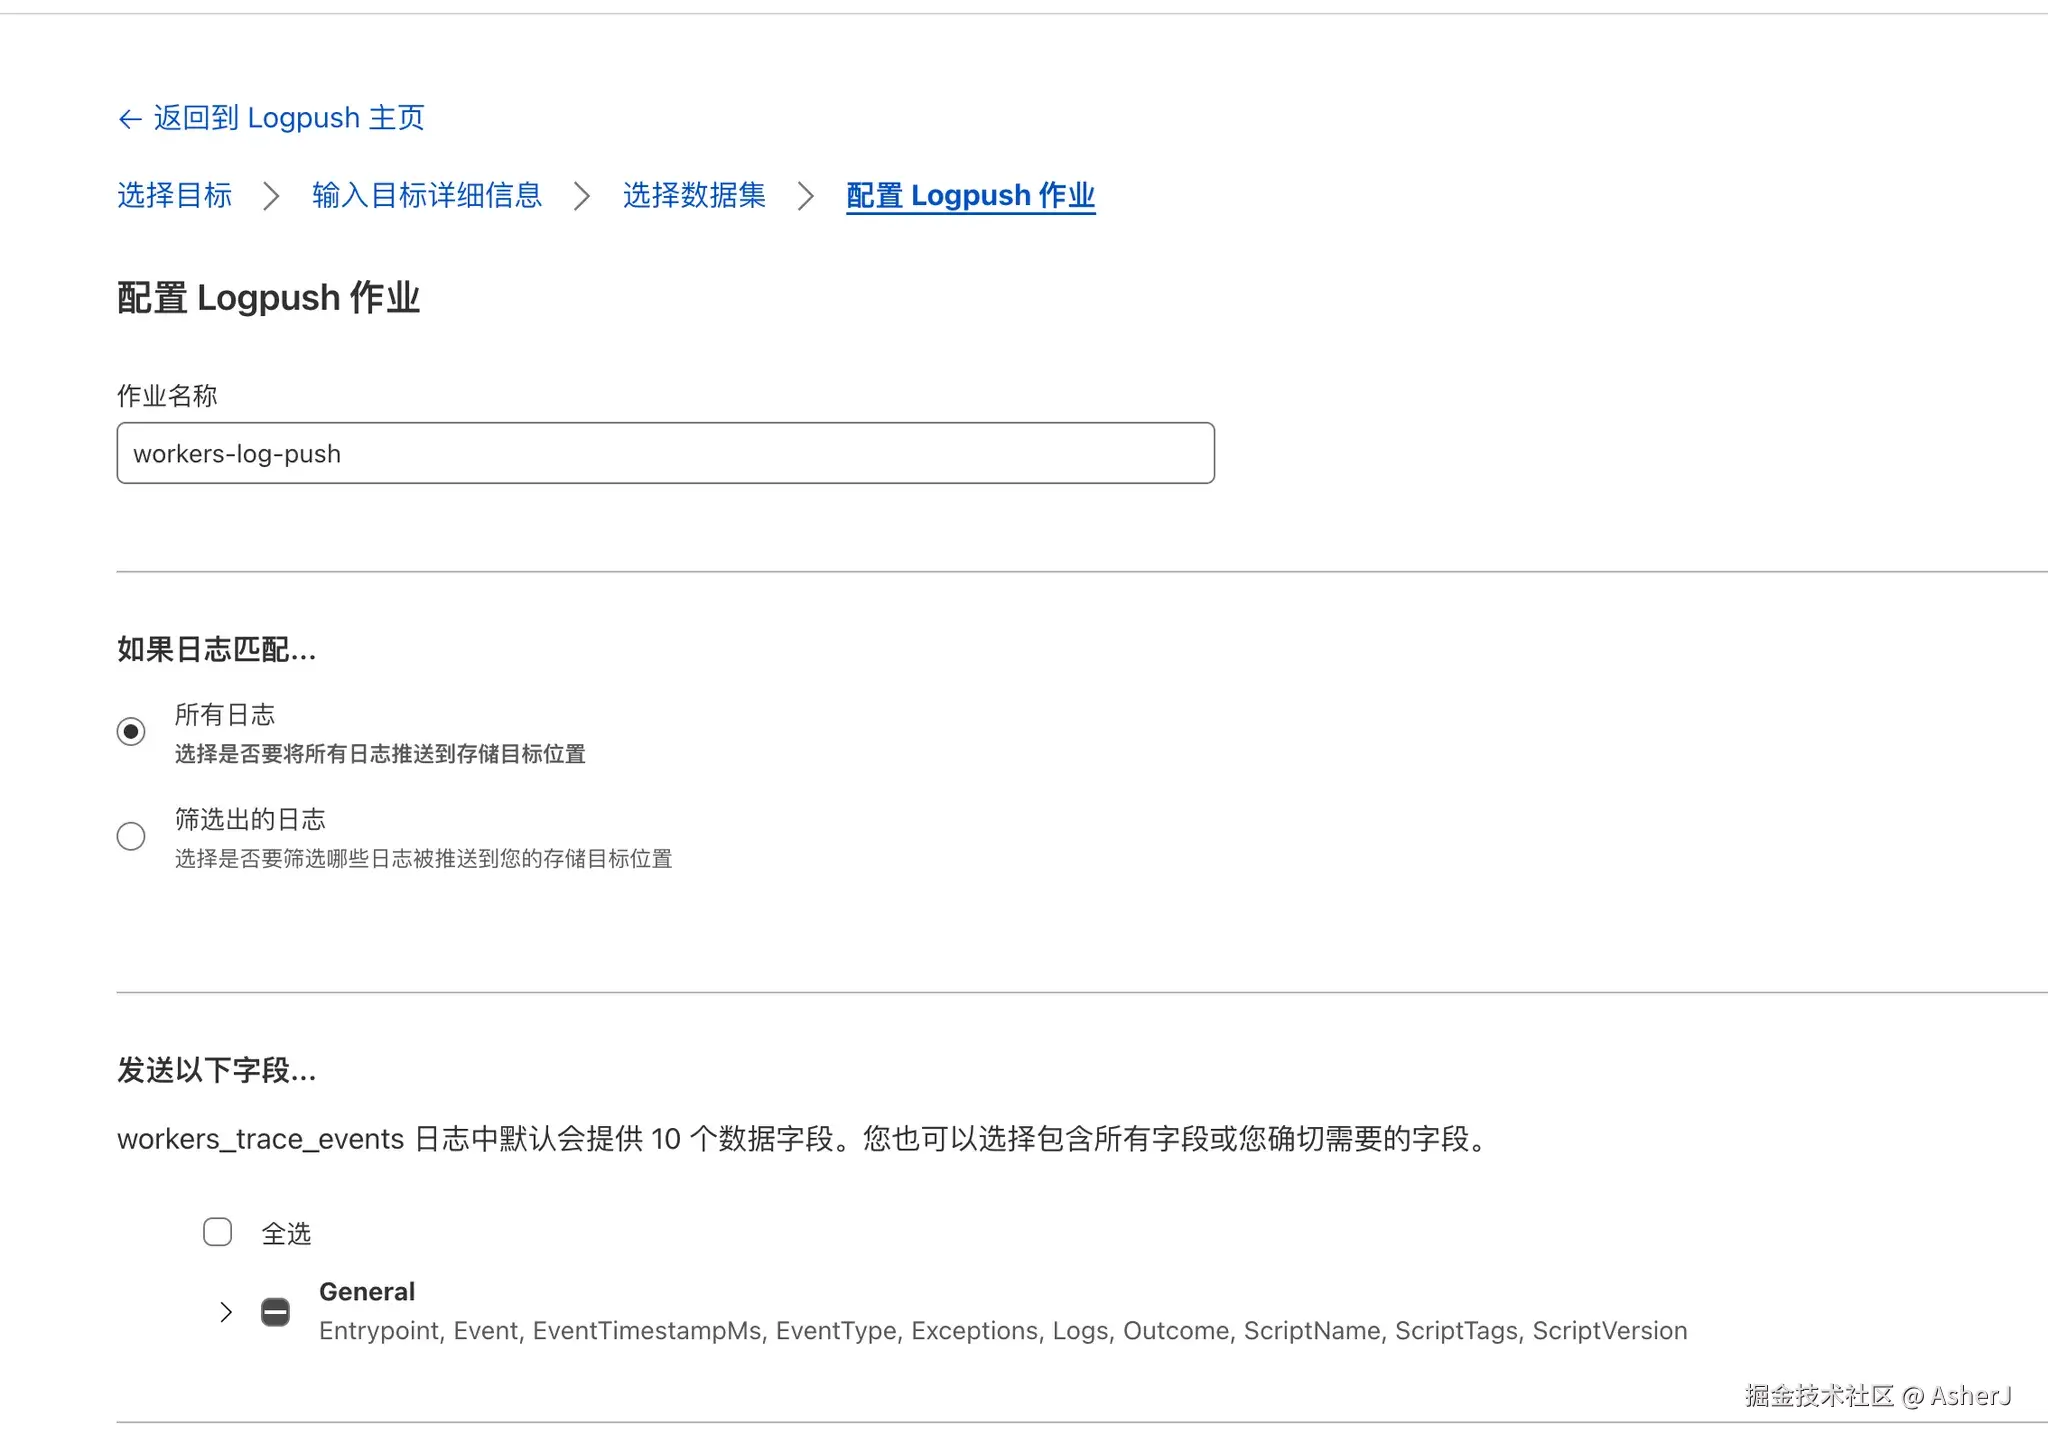Navigate to 选择数据集 breadcrumb step
This screenshot has width=2048, height=1445.
point(694,195)
